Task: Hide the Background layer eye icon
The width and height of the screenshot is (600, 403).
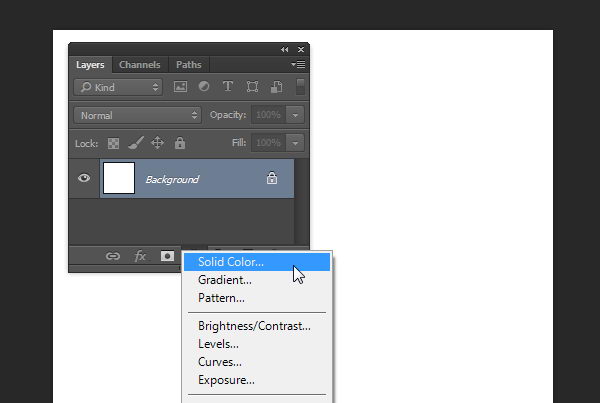Action: [84, 178]
